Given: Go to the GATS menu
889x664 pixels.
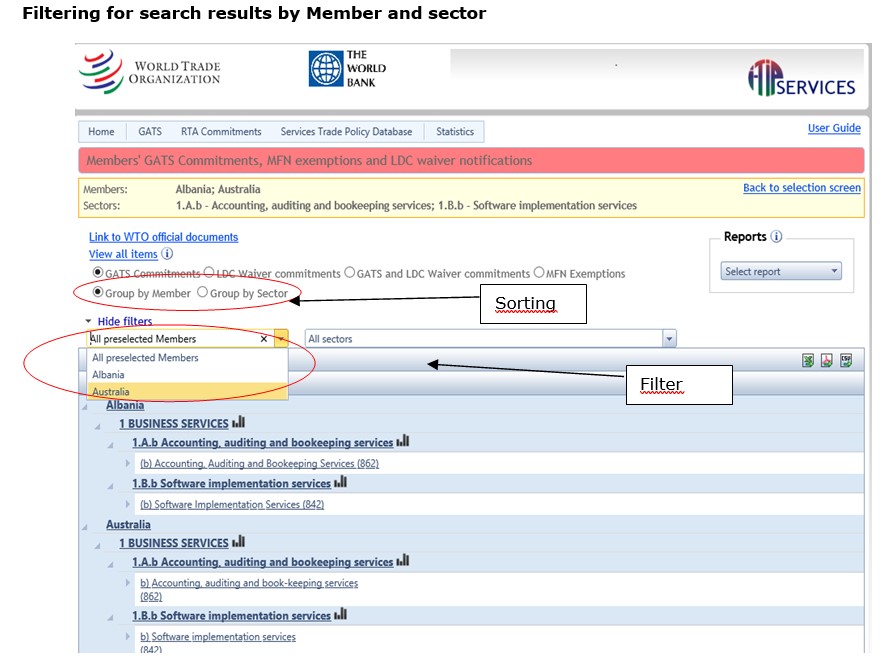Looking at the screenshot, I should [x=150, y=132].
